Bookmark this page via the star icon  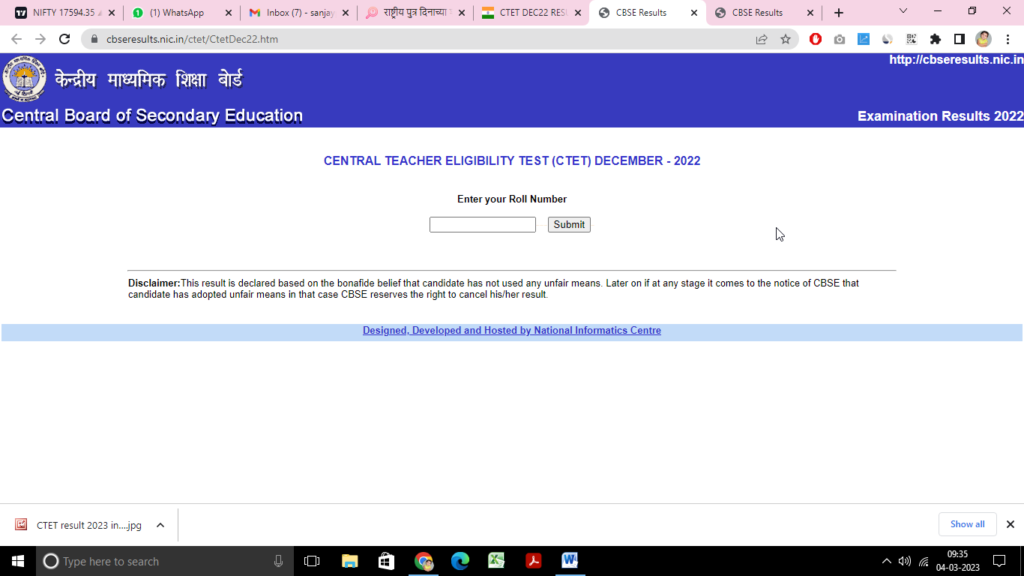click(786, 39)
